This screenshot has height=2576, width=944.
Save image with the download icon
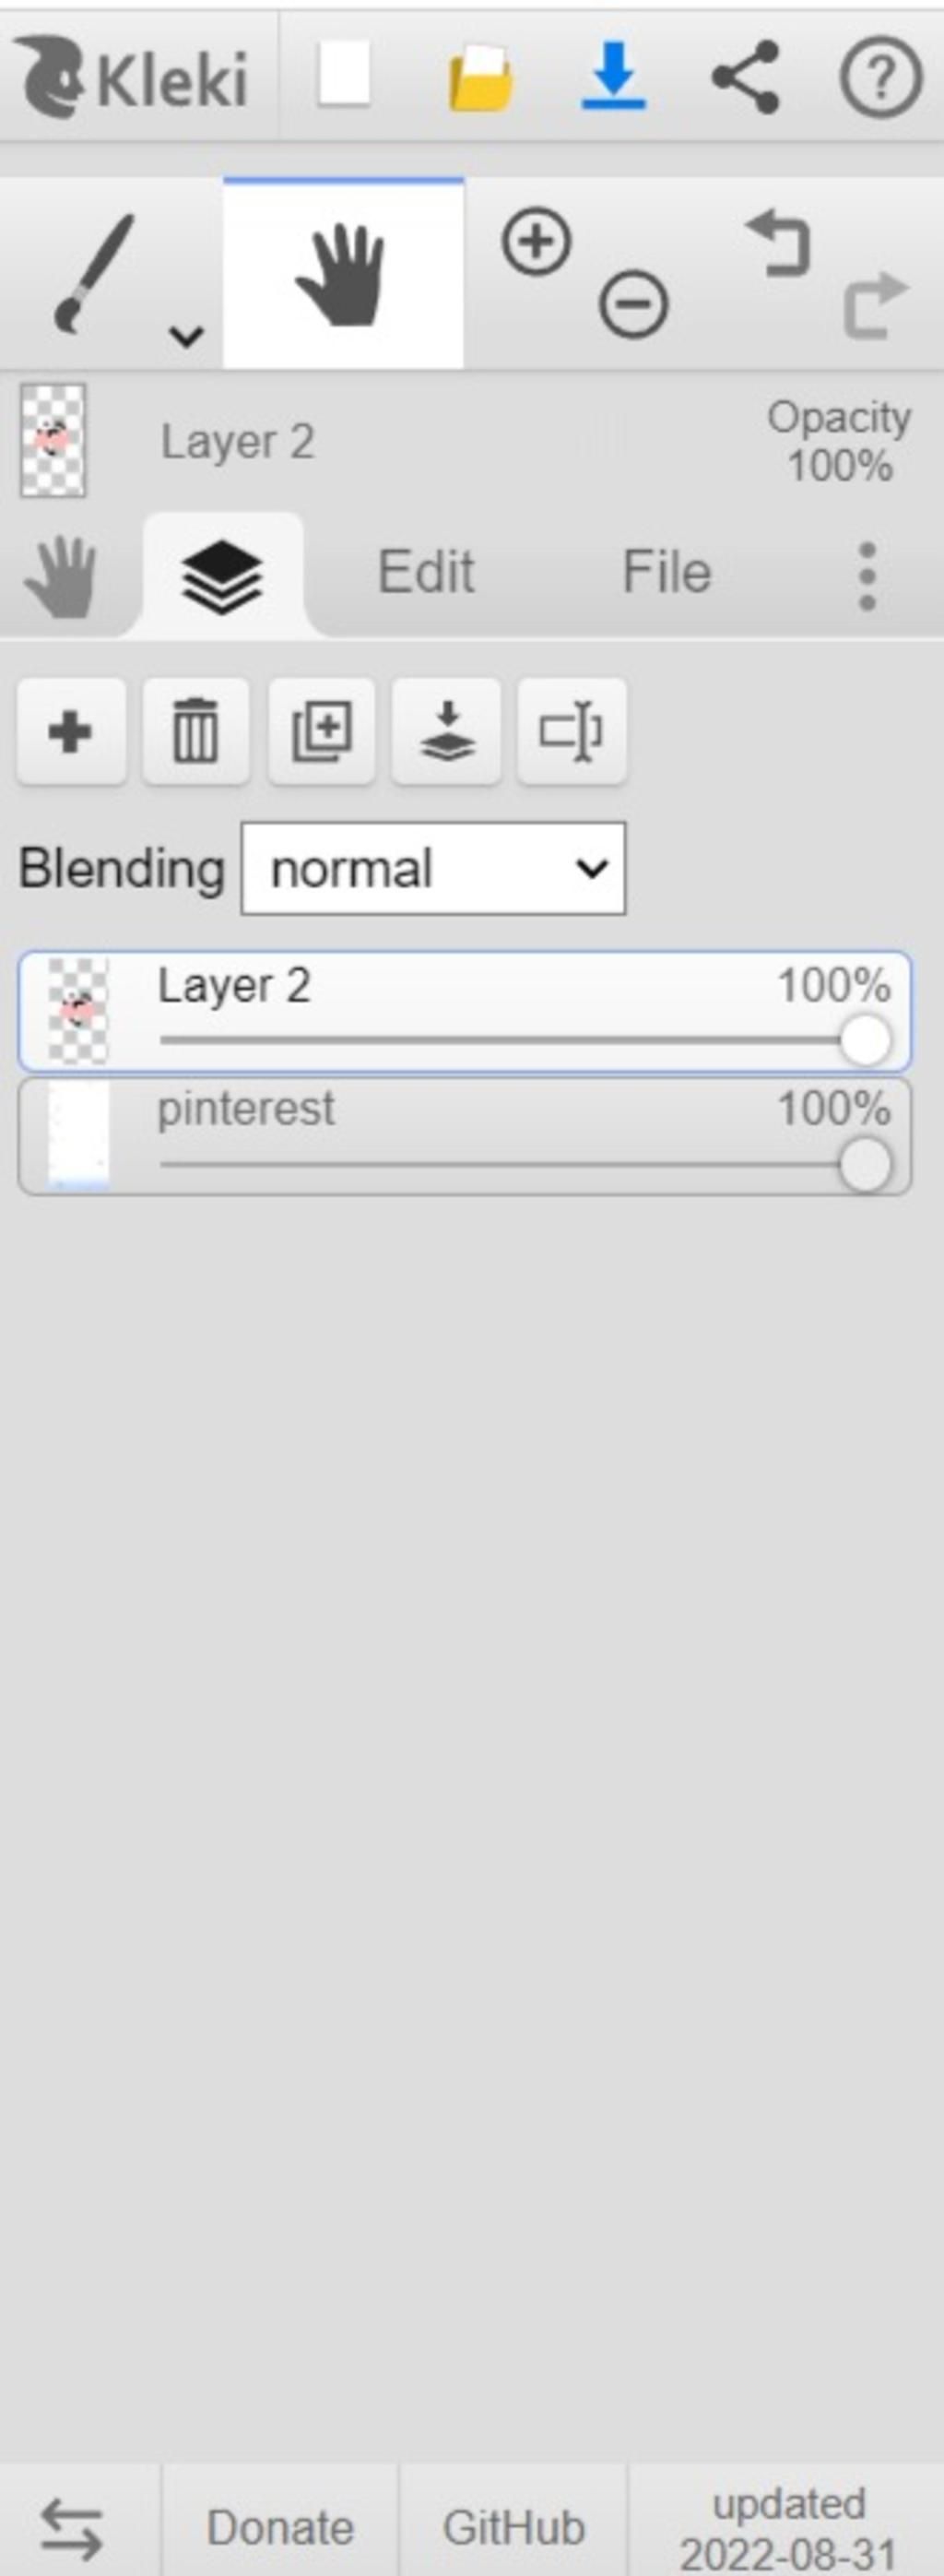613,75
